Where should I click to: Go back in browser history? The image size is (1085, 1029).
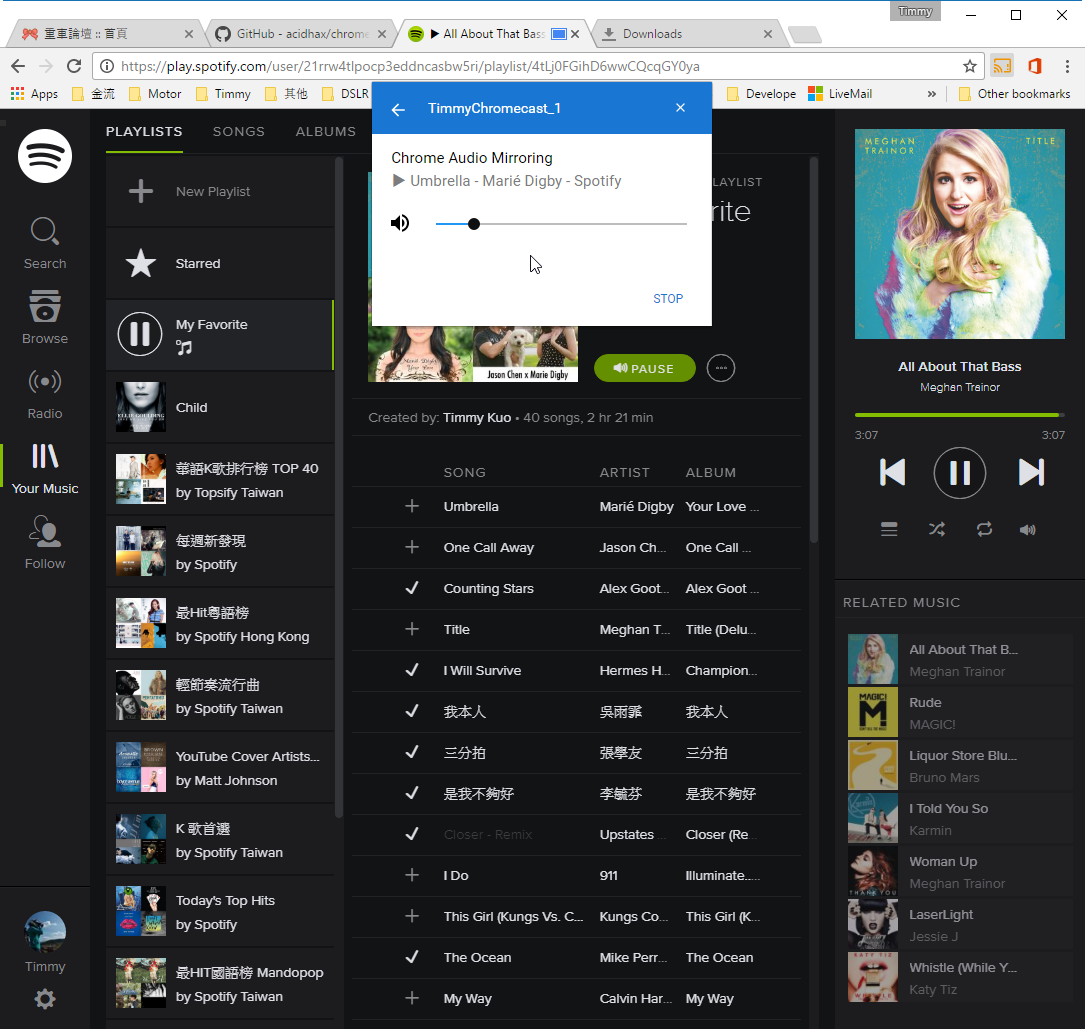coord(18,66)
